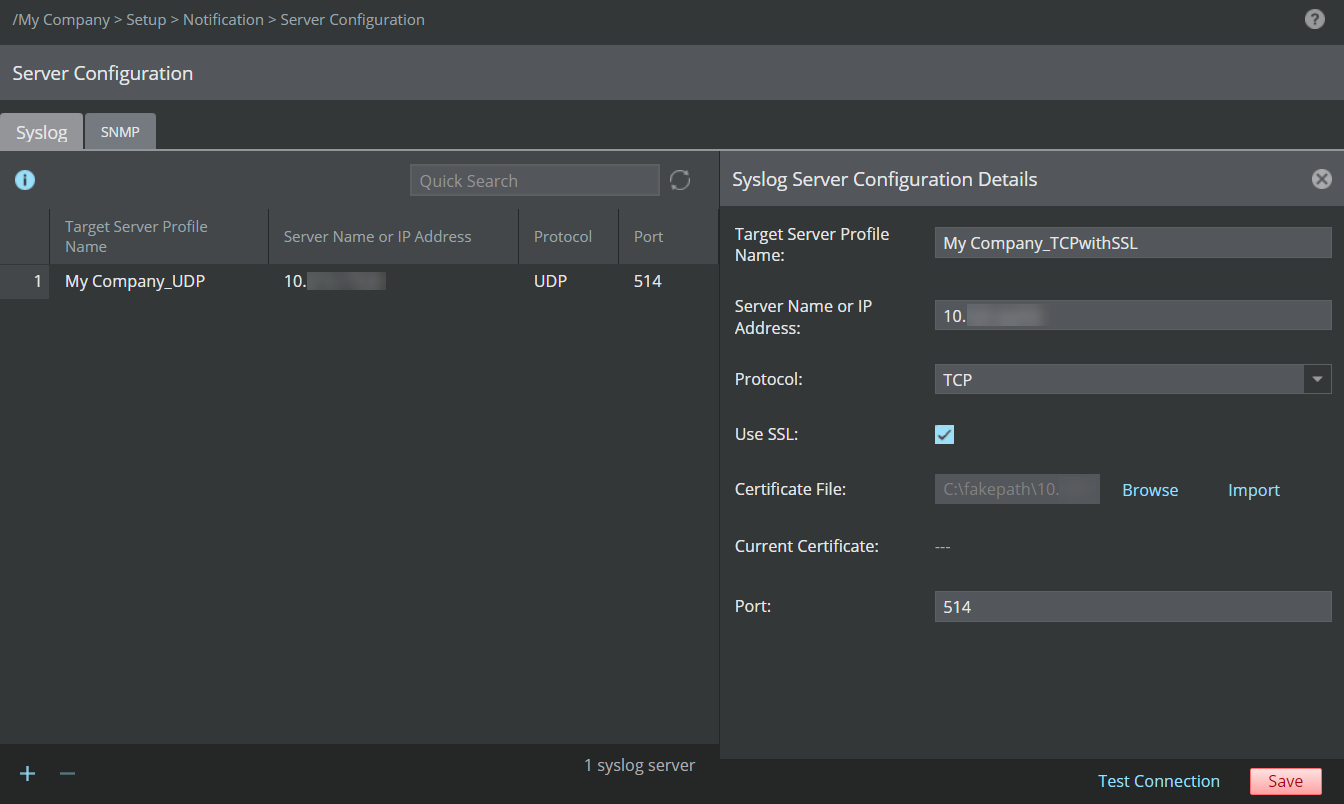The height and width of the screenshot is (804, 1344).
Task: Click Test Connection link
Action: [1159, 781]
